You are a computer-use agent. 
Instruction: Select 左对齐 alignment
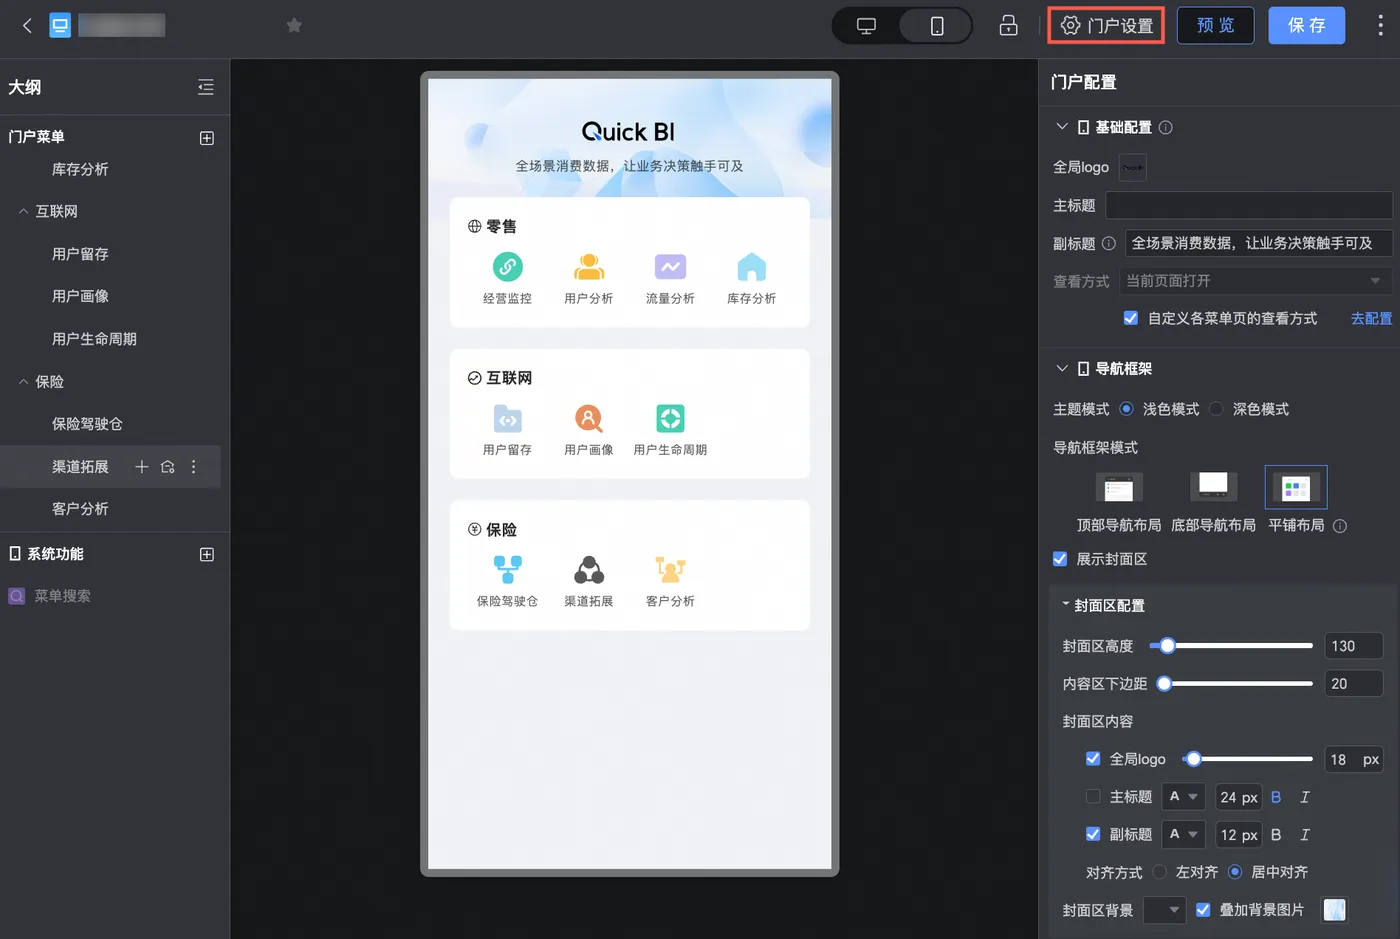(1159, 872)
